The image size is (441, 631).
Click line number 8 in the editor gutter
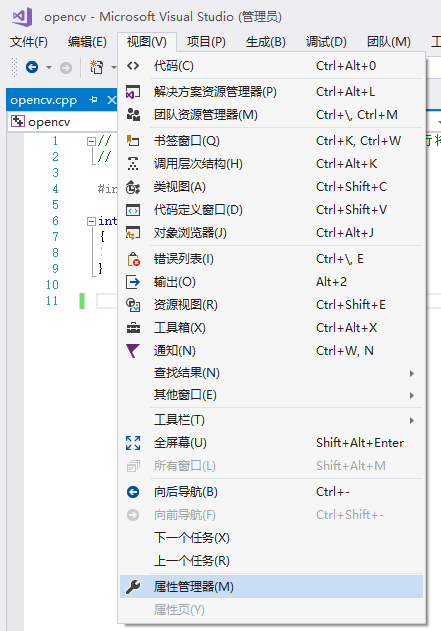[55, 253]
